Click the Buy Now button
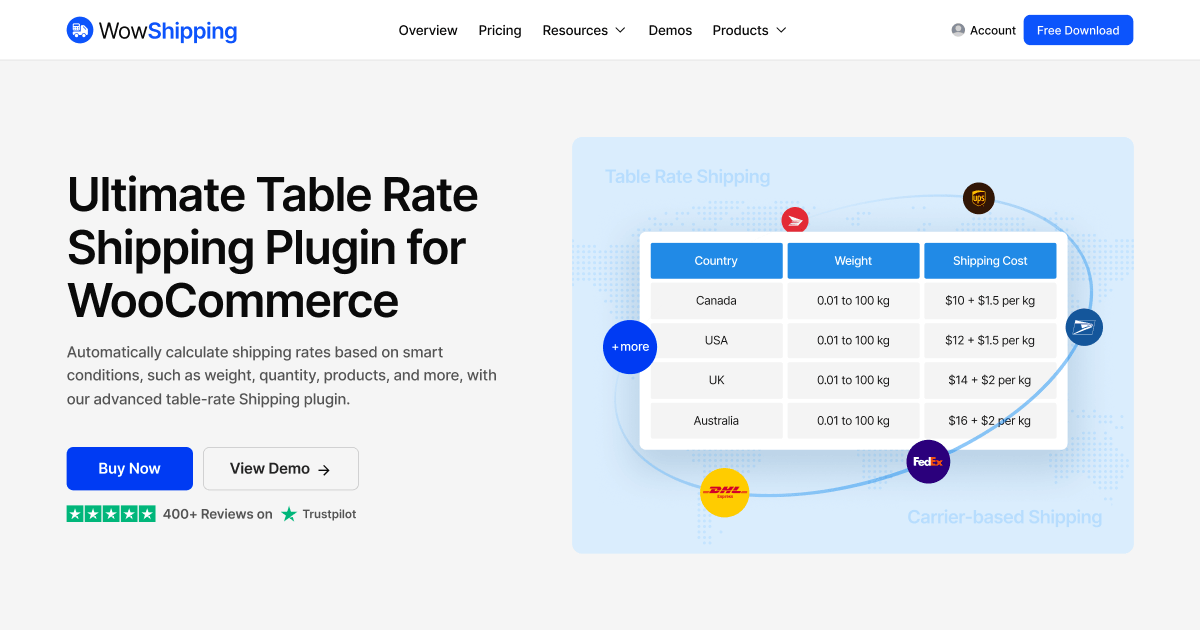Image resolution: width=1200 pixels, height=630 pixels. (x=130, y=468)
